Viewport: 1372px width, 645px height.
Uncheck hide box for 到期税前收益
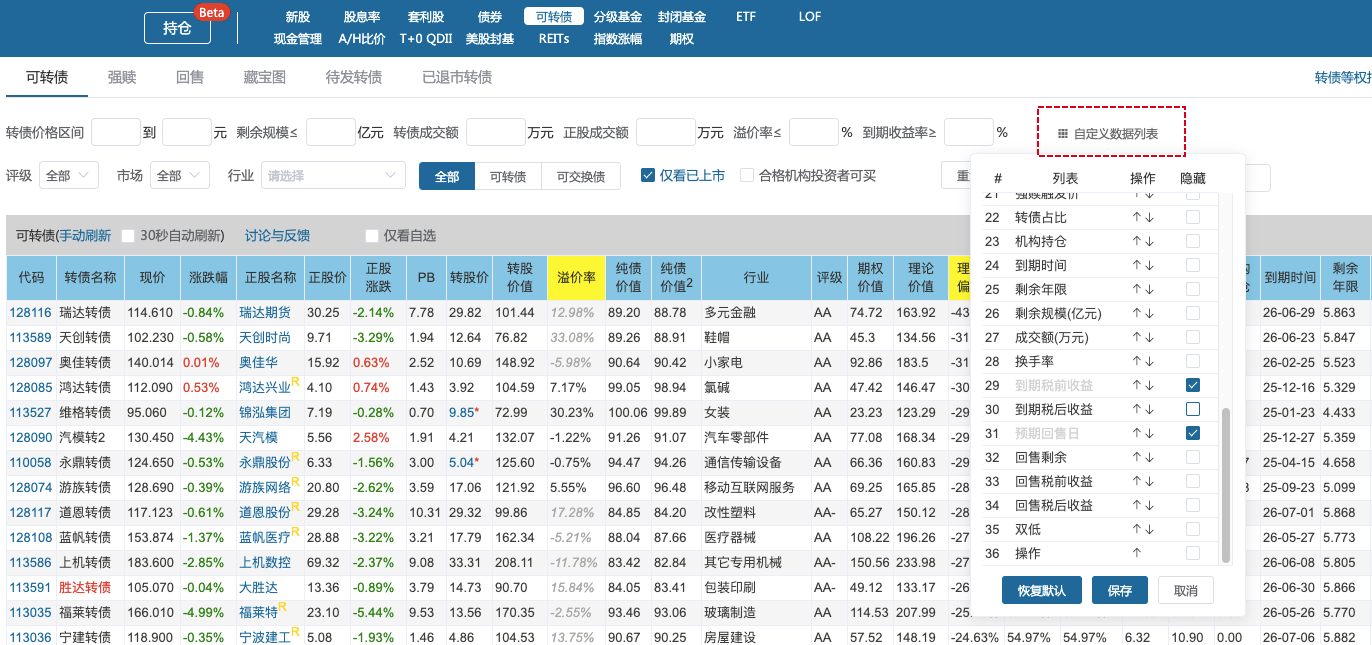1193,385
